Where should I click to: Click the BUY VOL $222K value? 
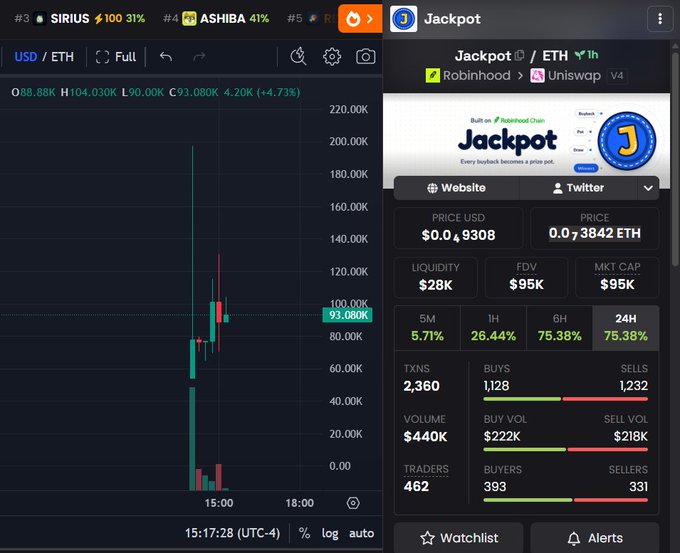click(x=502, y=436)
